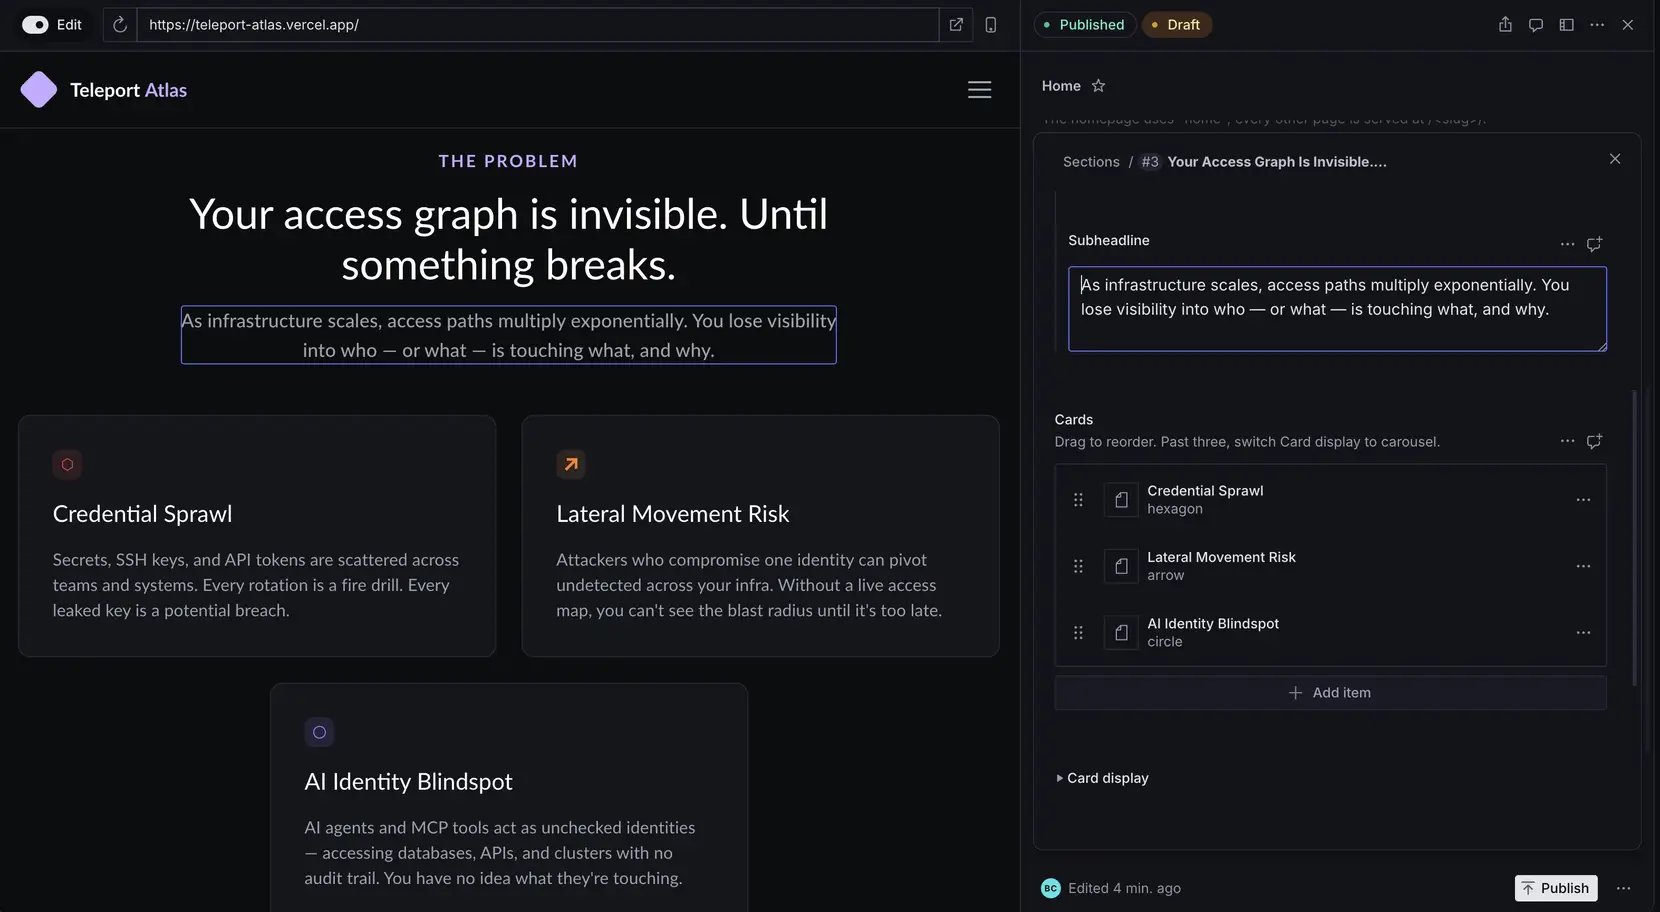
Task: Star the Home document as favorite
Action: click(1098, 86)
